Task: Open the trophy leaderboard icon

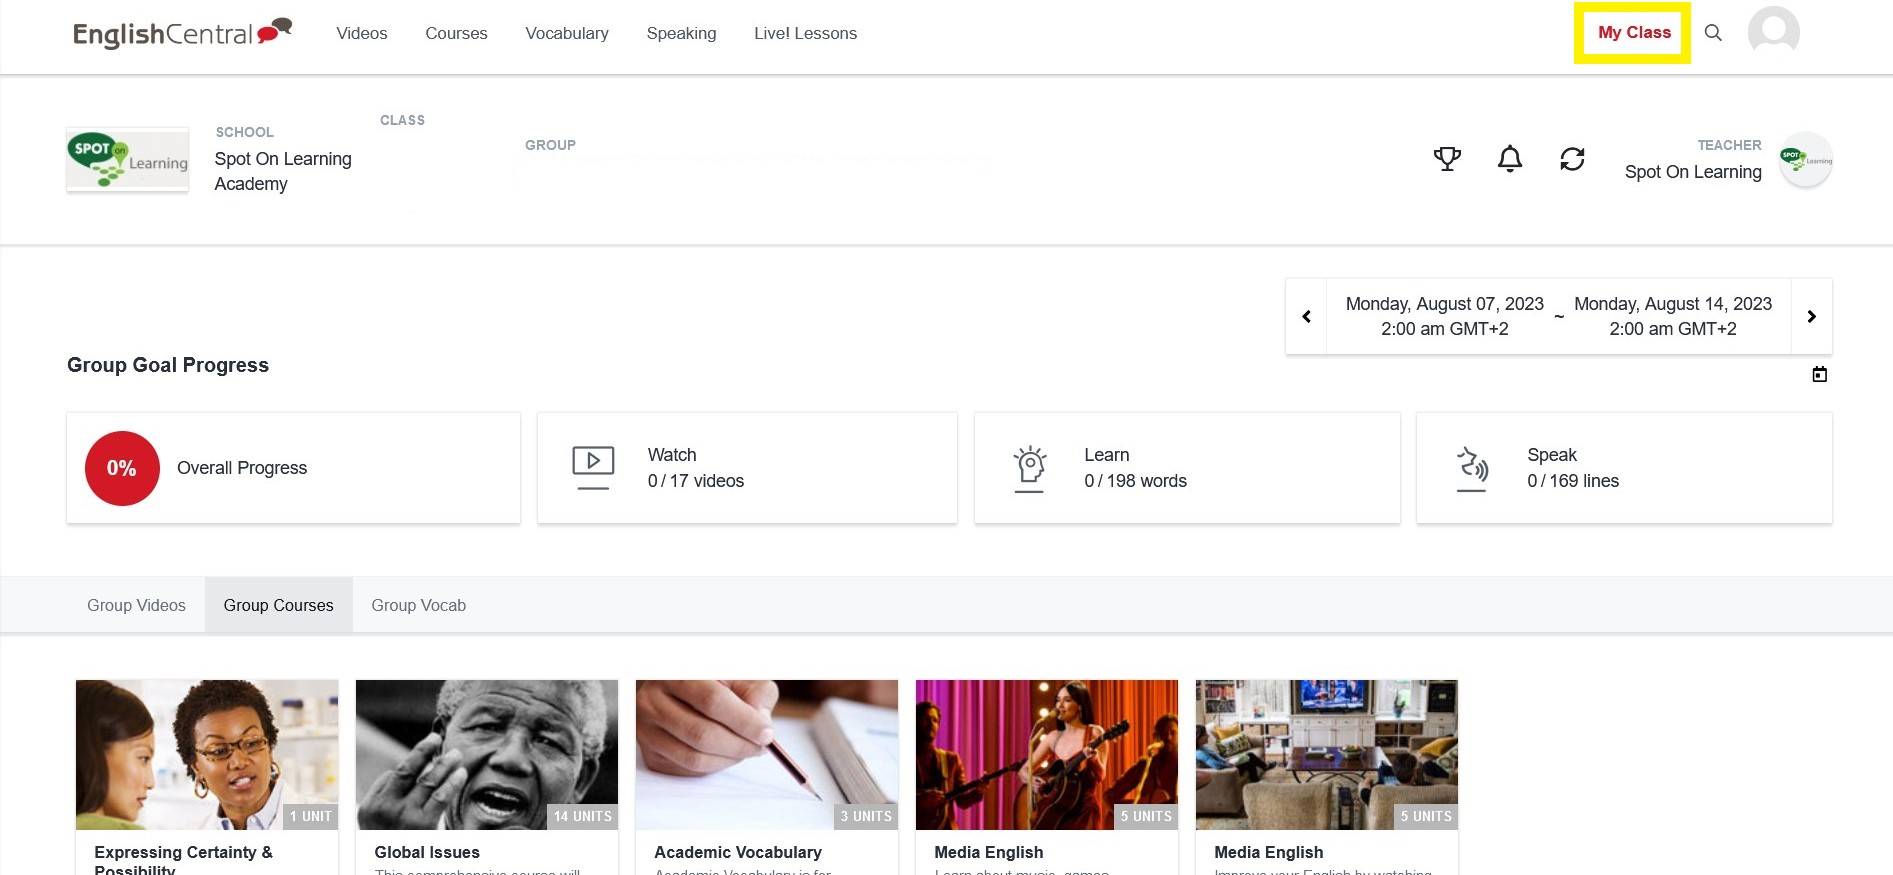Action: [x=1447, y=158]
